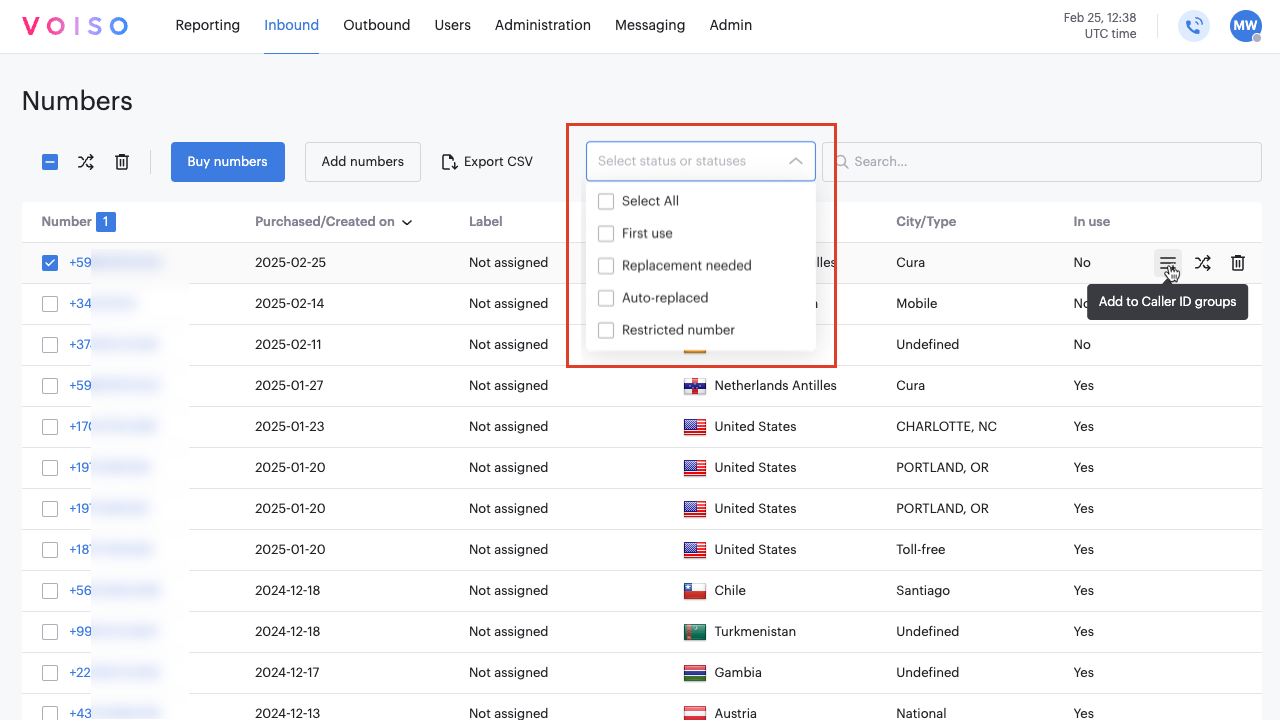Check the Restricted number filter option
1280x720 pixels.
coord(606,330)
